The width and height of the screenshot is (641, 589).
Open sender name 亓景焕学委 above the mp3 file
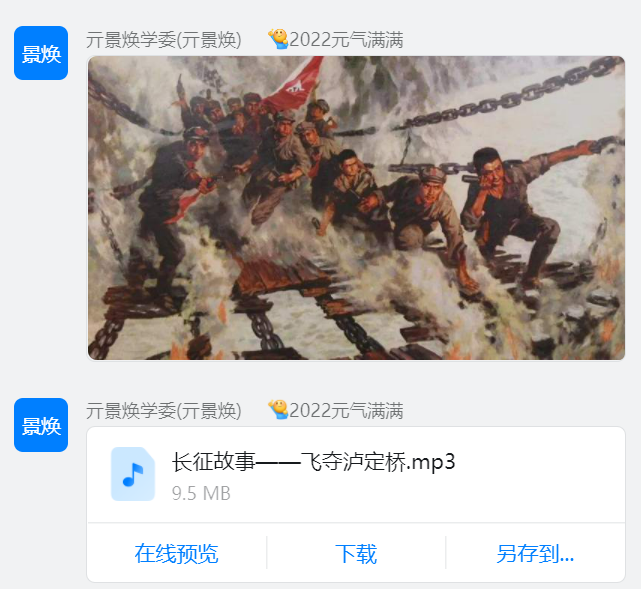pyautogui.click(x=164, y=411)
